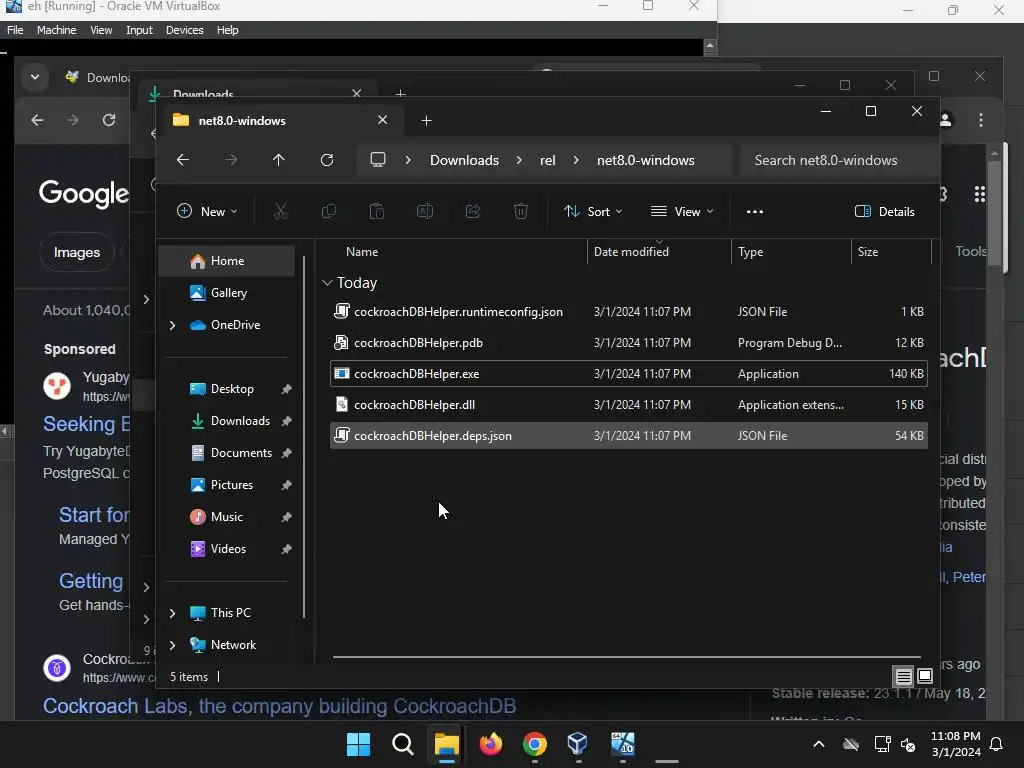Open VirtualBox from the taskbar
The height and width of the screenshot is (768, 1024).
click(x=578, y=743)
